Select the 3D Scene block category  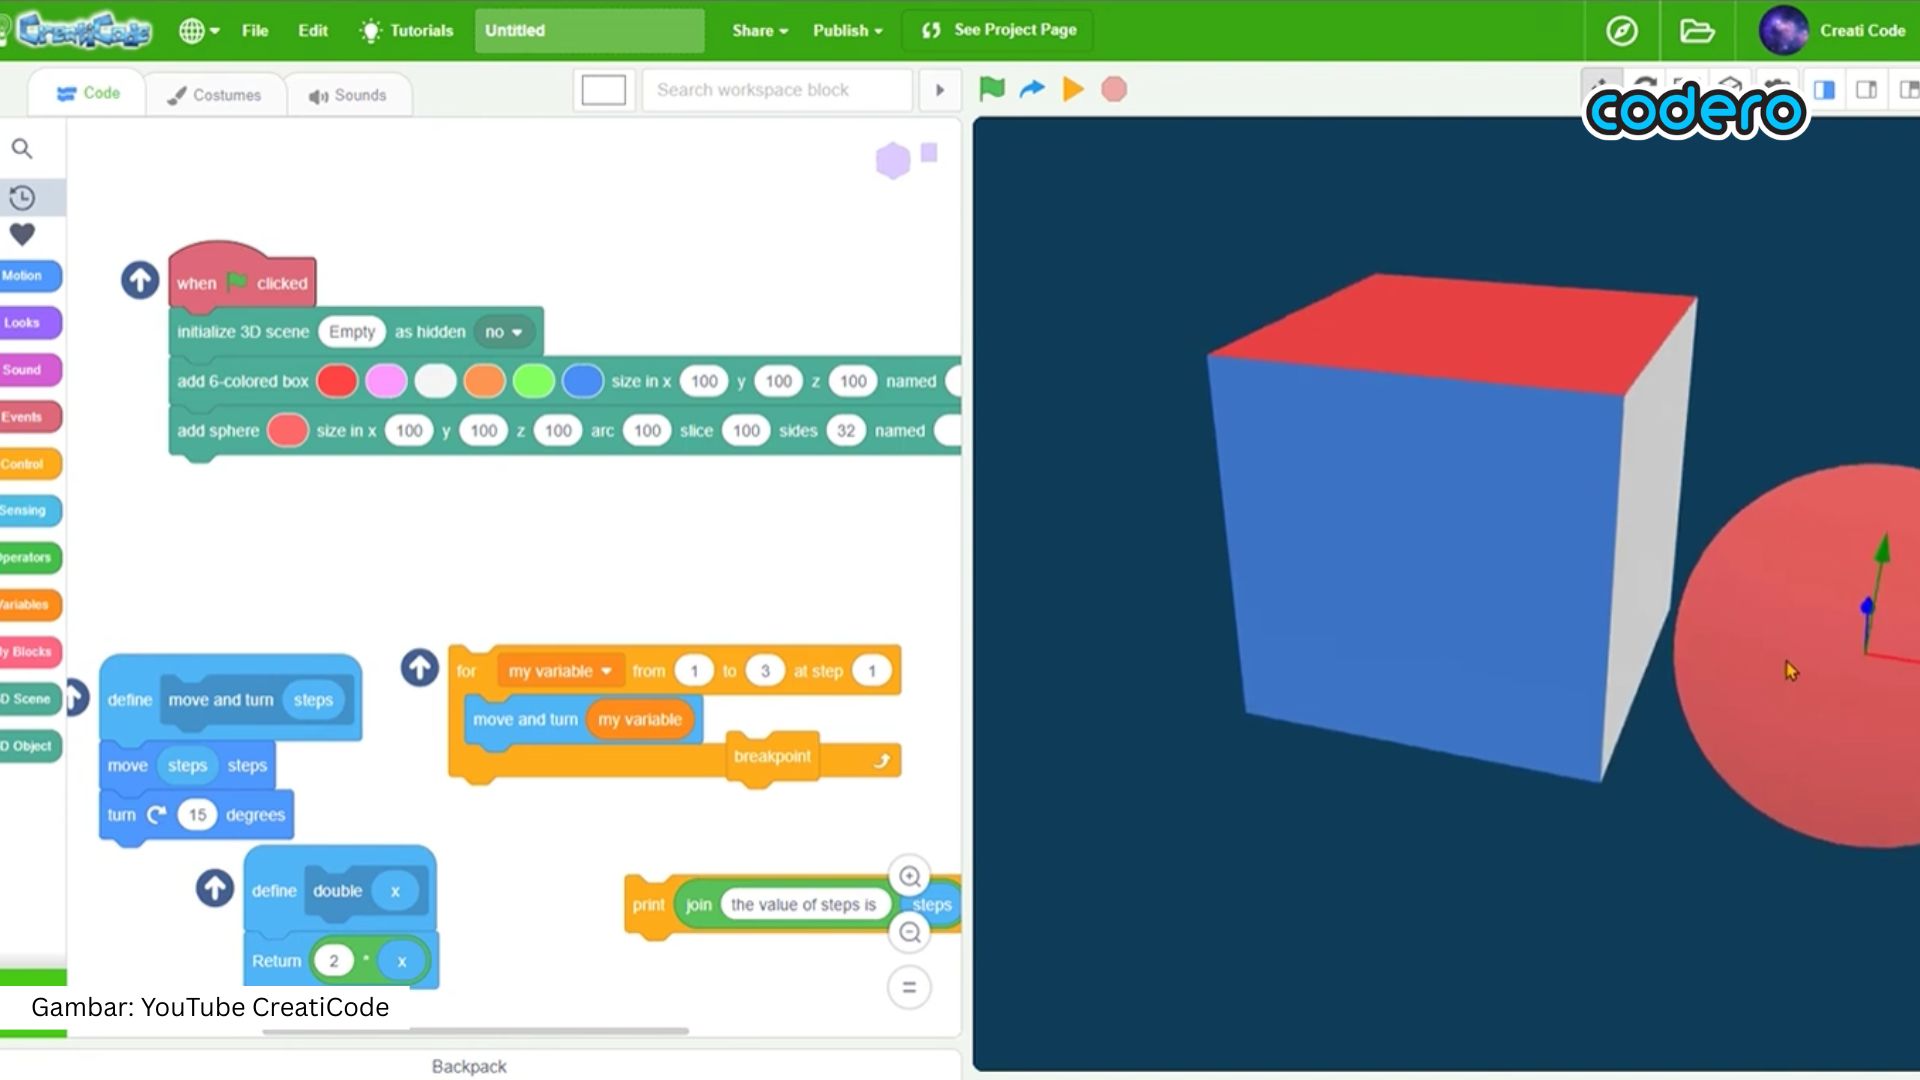(x=28, y=699)
